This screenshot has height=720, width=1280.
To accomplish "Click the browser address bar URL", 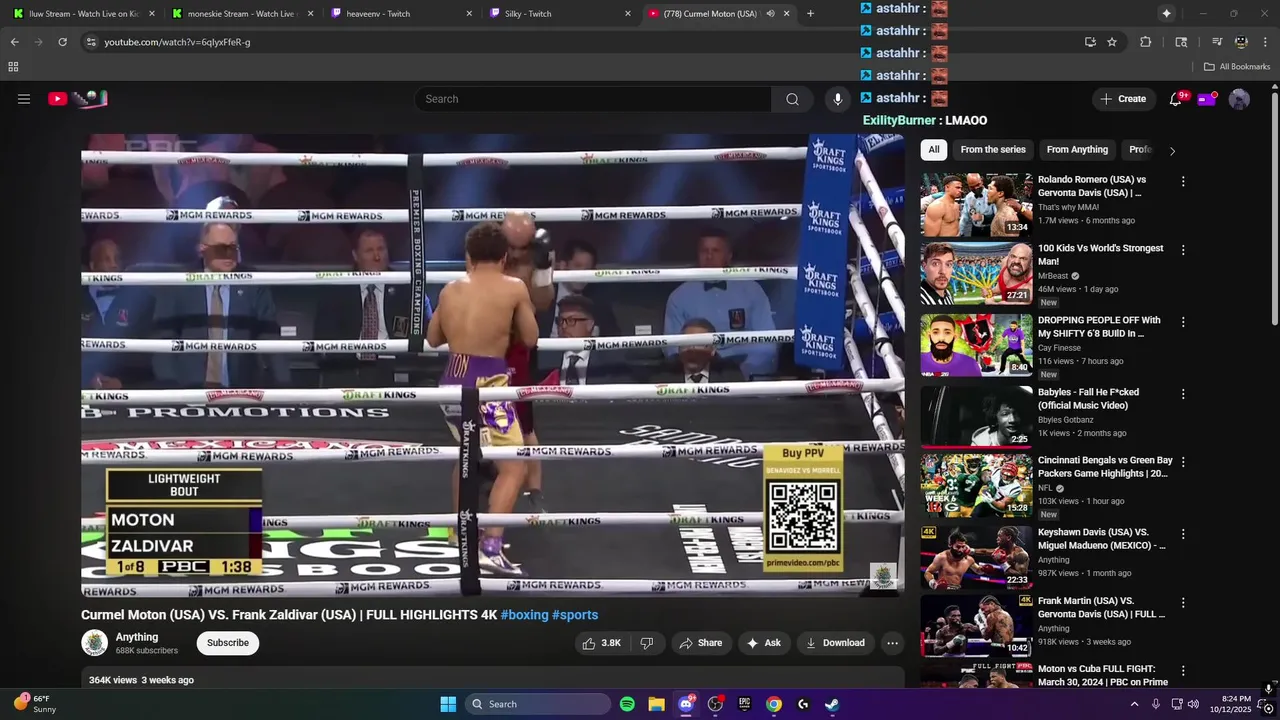I will tap(177, 42).
